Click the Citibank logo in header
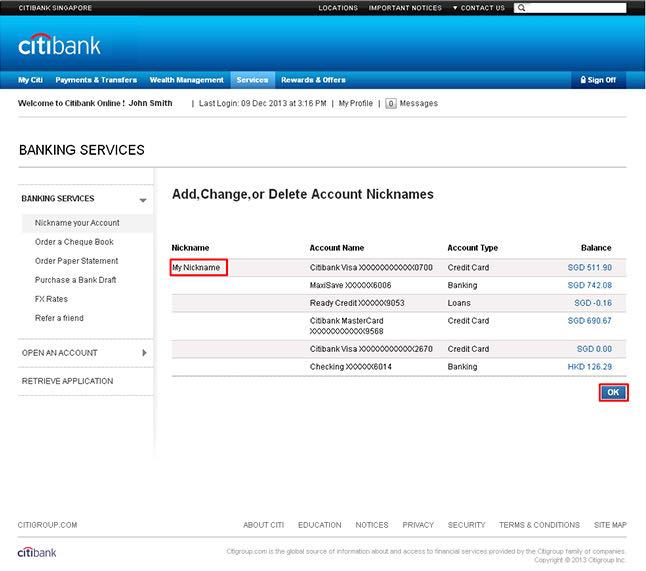Viewport: 646px width, 571px height. click(59, 45)
